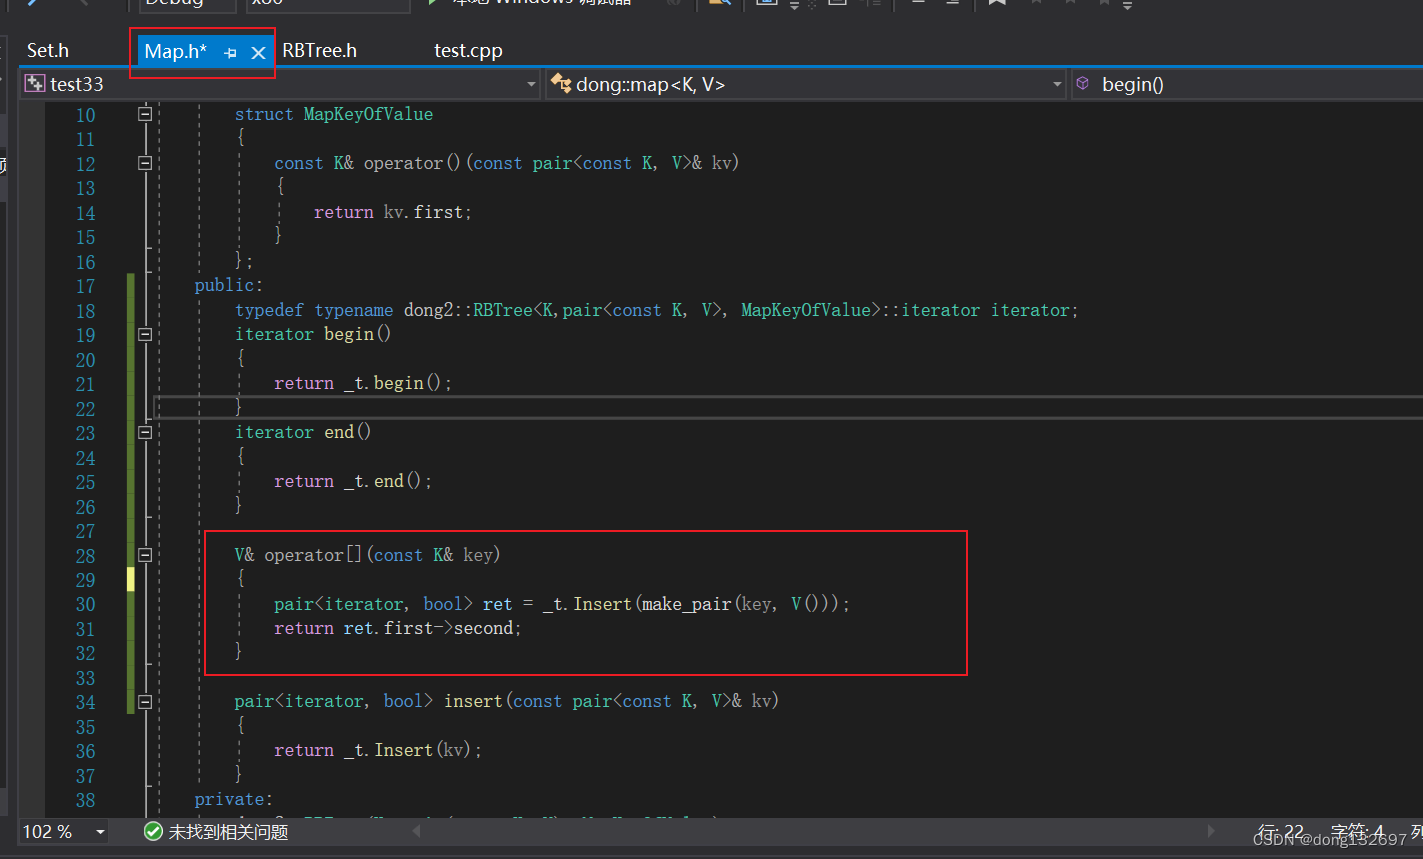Click the 'private:' access specifier
Image resolution: width=1423 pixels, height=859 pixels.
pos(233,799)
